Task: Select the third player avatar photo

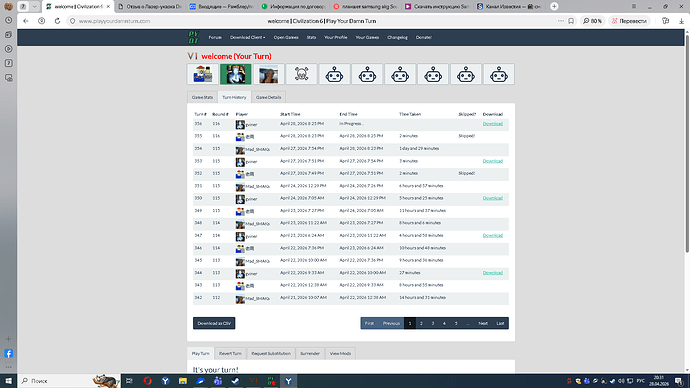Action: (x=269, y=74)
